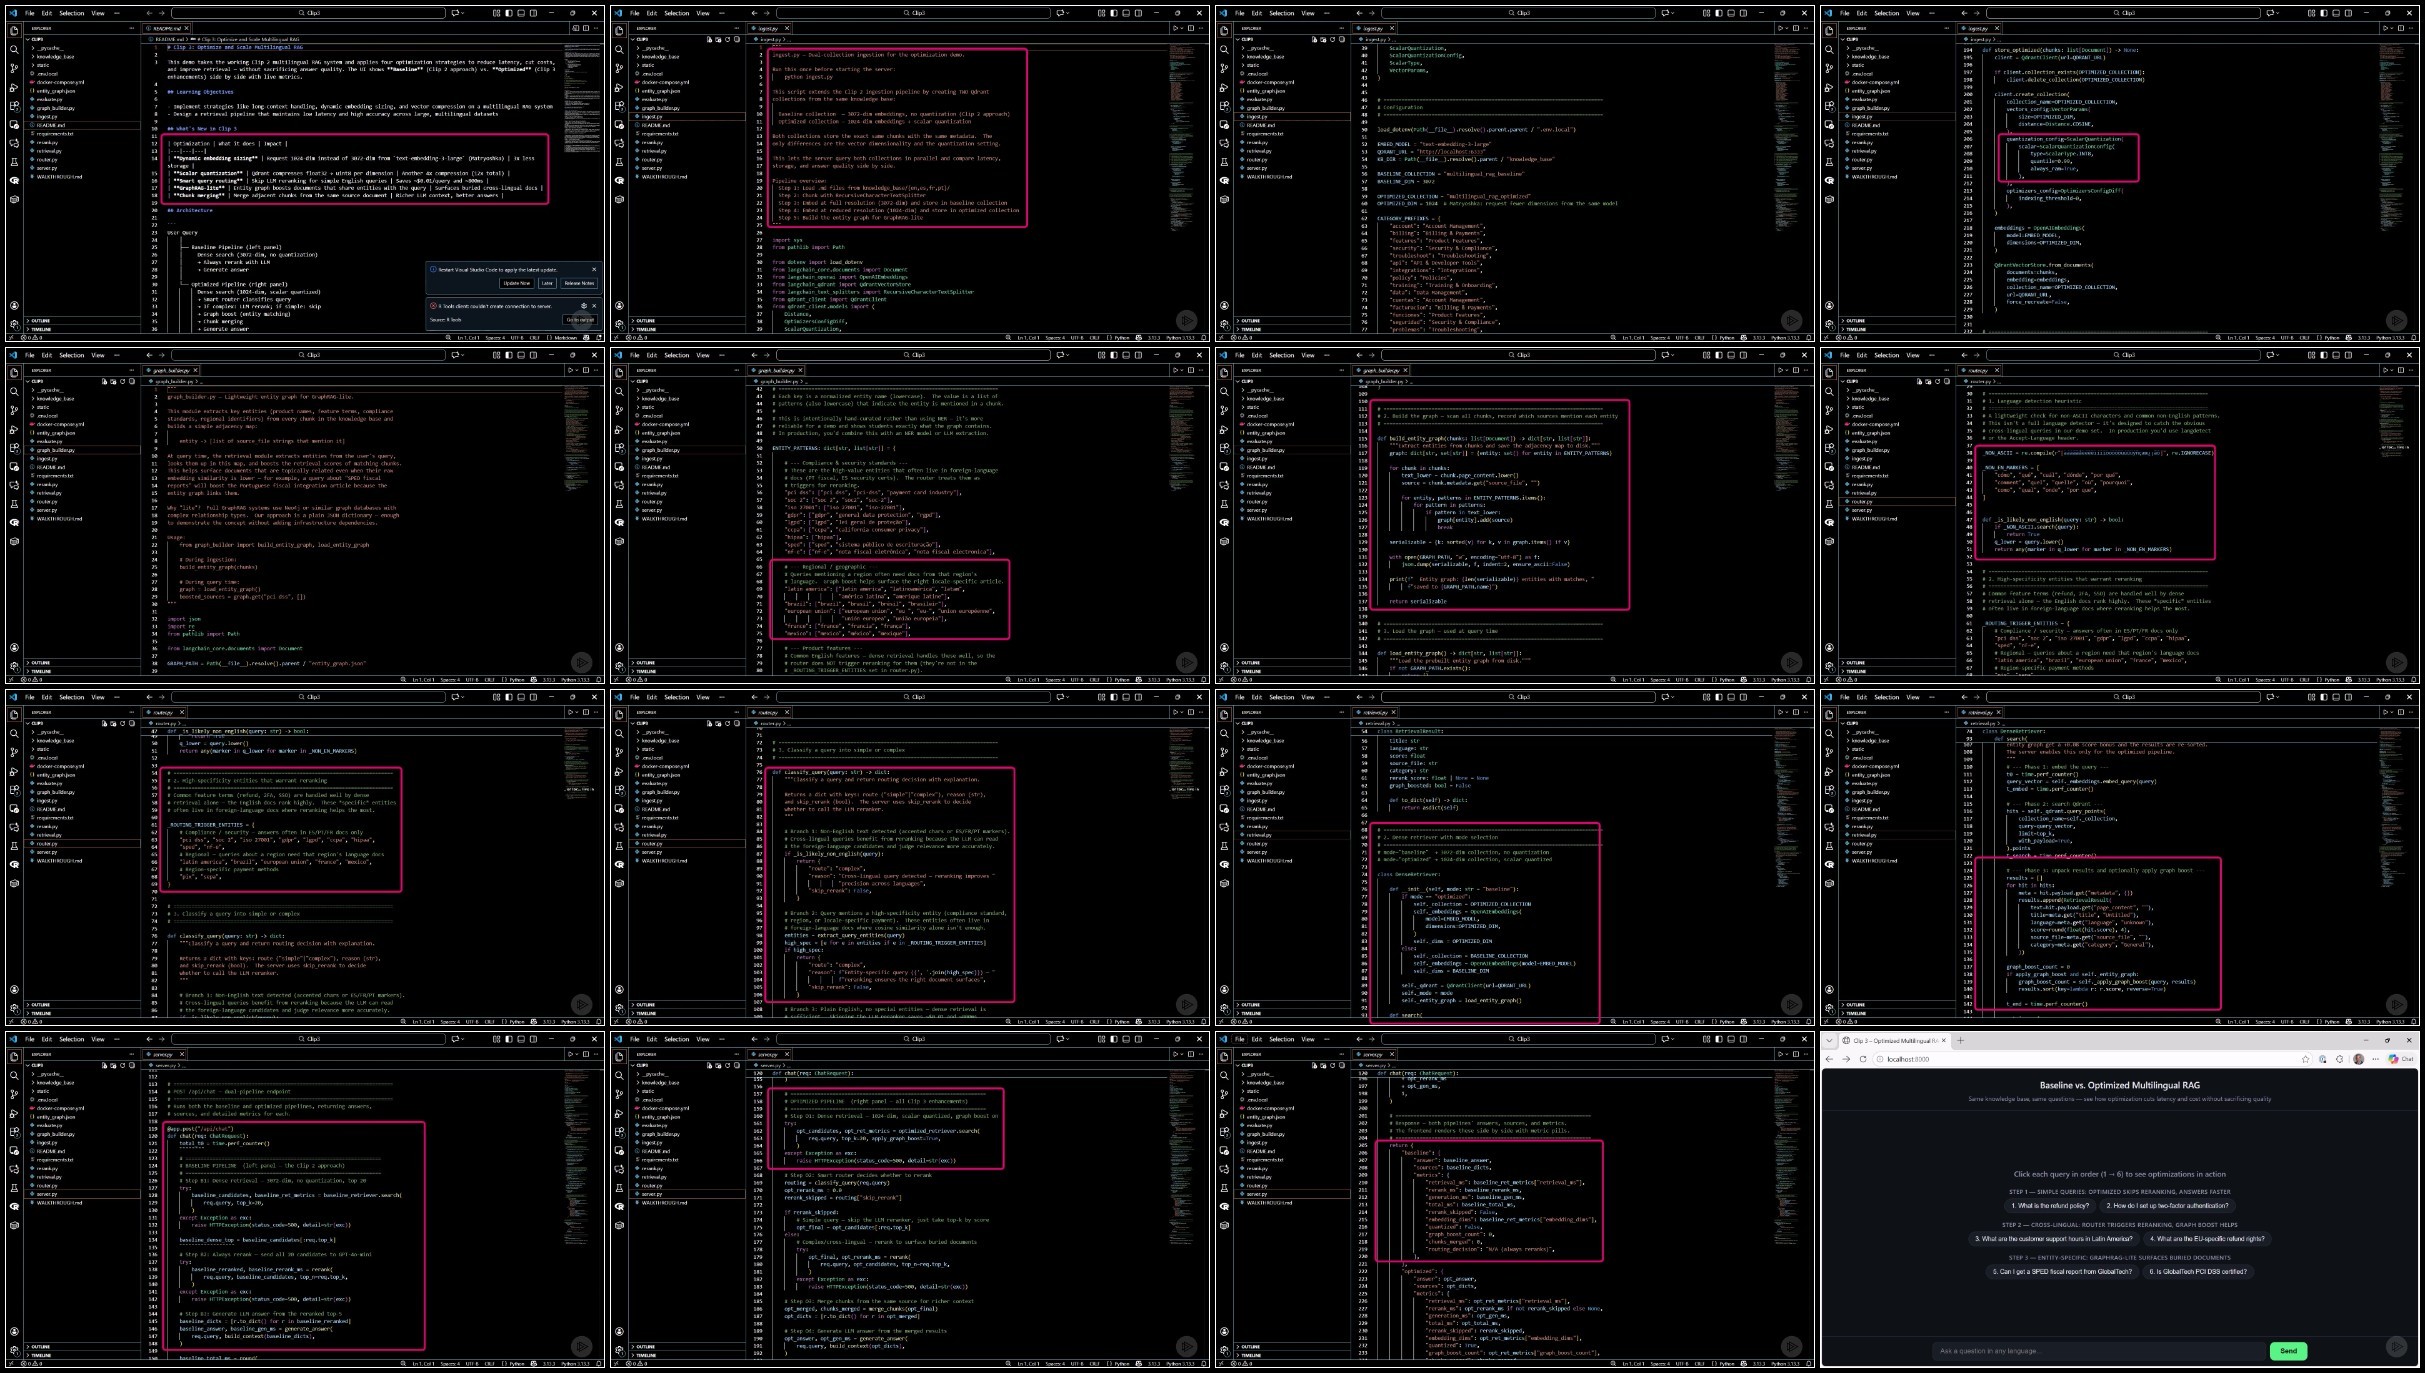2425x1373 pixels.
Task: Click browser back arrow
Action: (x=1829, y=1059)
